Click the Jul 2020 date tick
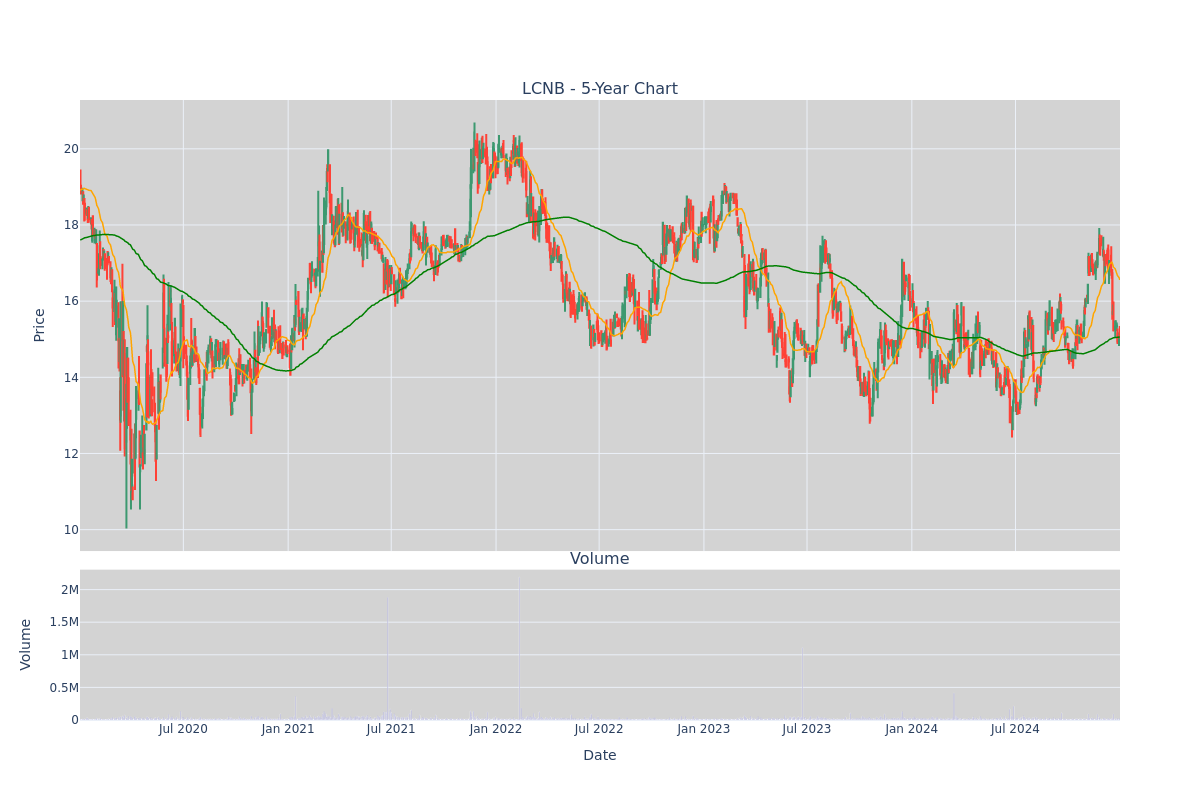This screenshot has height=800, width=1200. tap(183, 729)
